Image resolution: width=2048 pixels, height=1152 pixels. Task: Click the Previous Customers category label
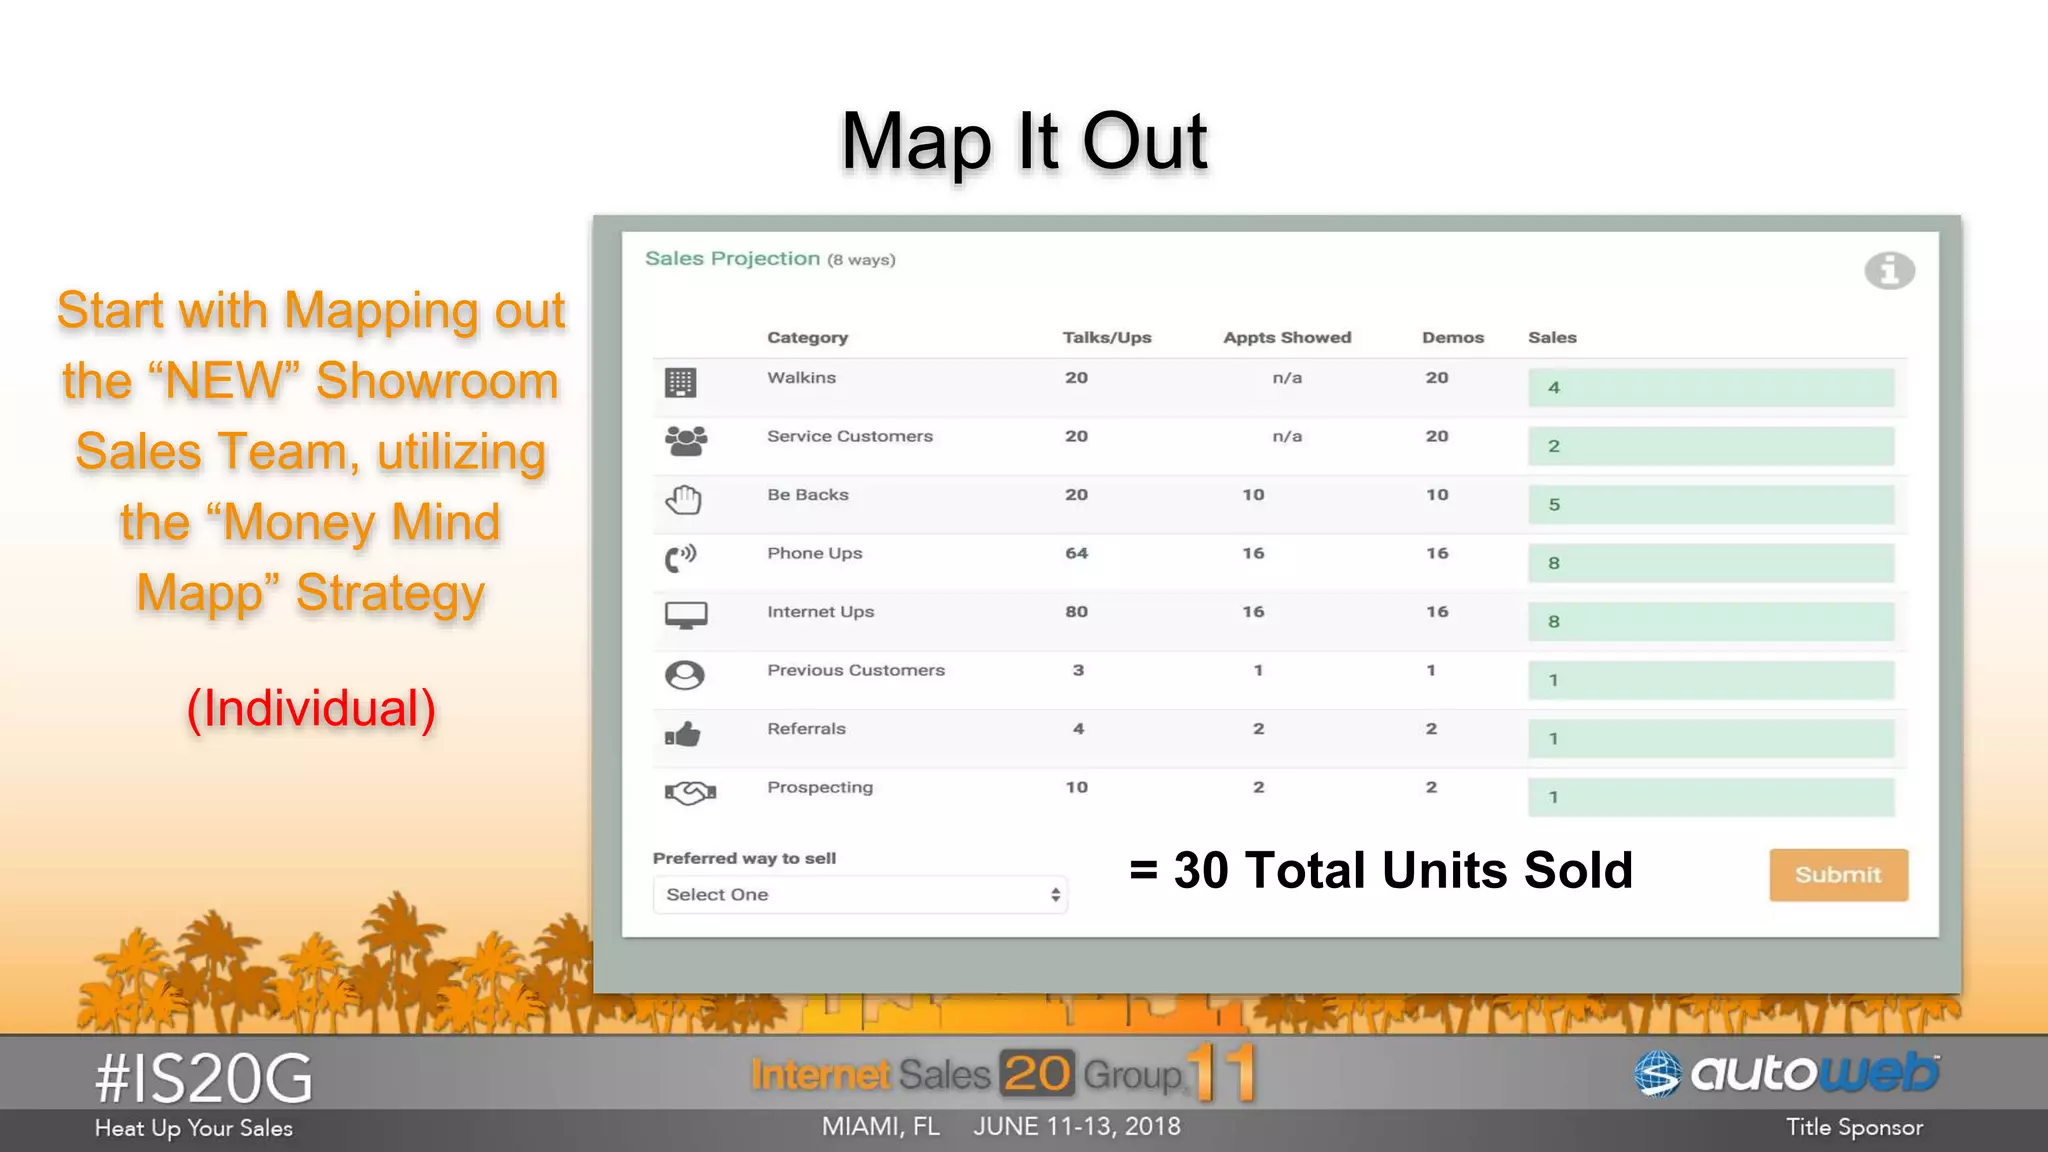point(856,670)
